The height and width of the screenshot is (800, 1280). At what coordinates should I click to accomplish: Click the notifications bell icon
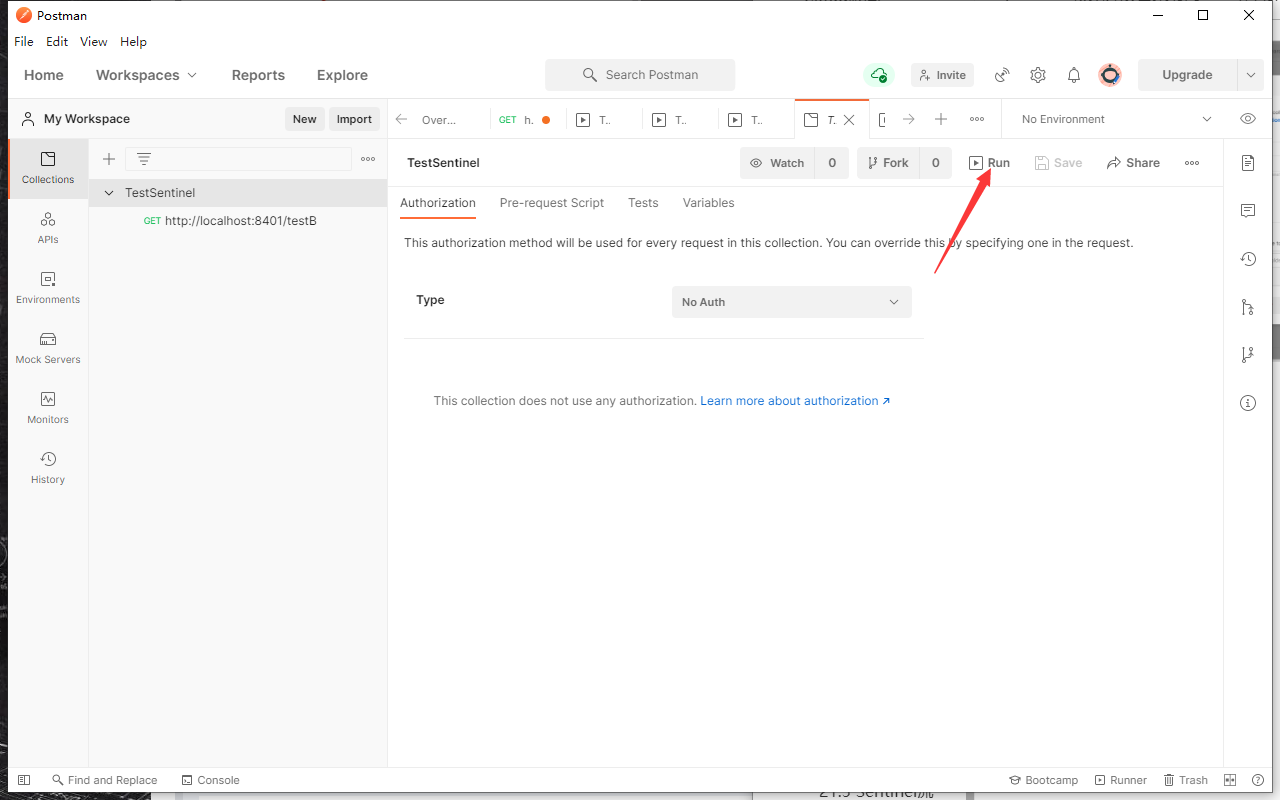pos(1074,75)
